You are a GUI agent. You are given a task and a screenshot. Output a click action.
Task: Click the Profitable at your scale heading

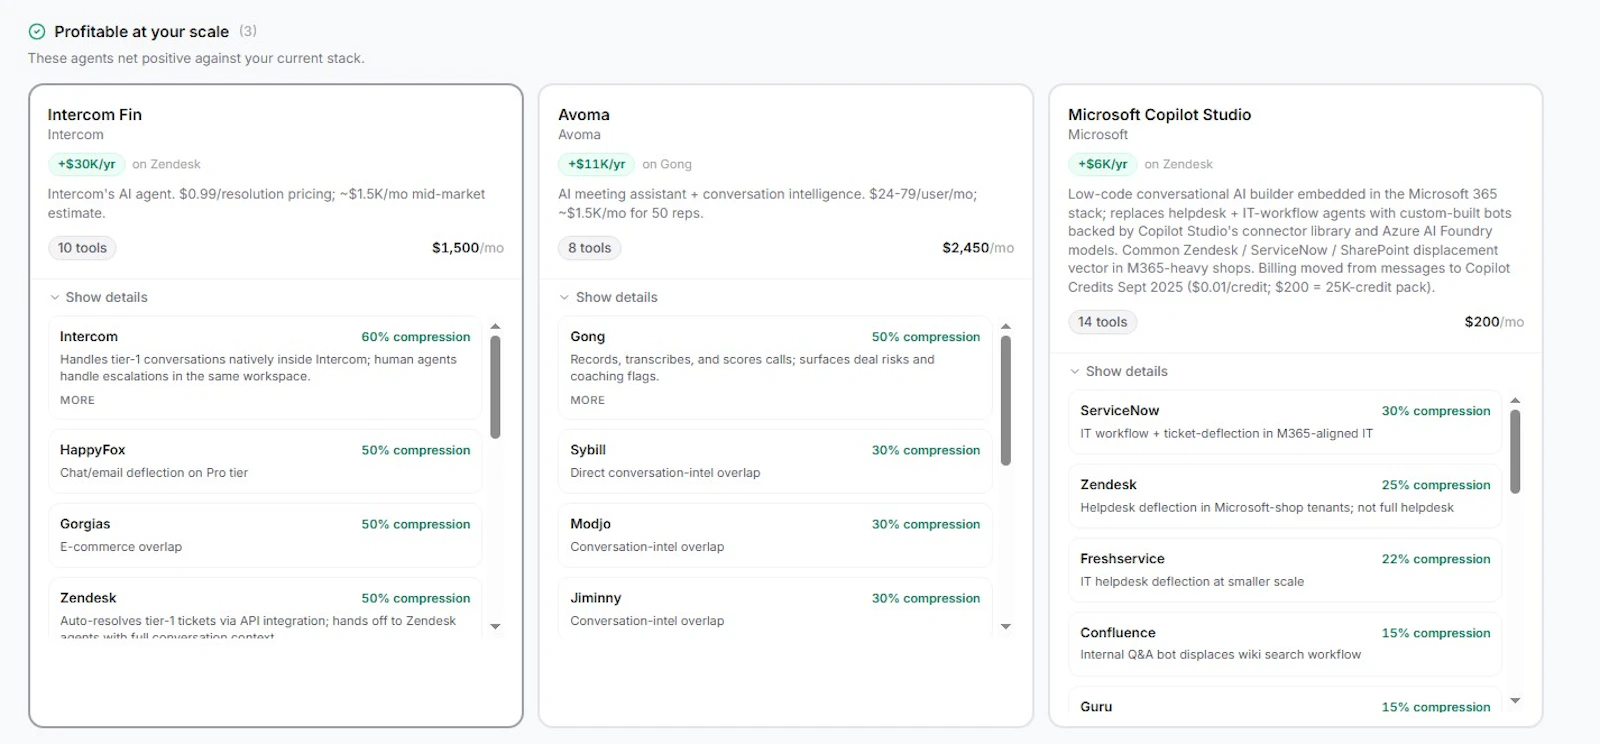point(141,32)
